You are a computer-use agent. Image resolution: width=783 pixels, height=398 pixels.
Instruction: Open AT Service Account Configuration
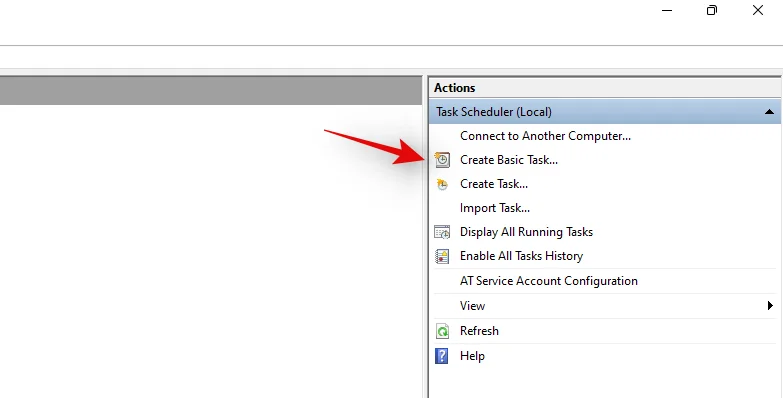point(549,281)
